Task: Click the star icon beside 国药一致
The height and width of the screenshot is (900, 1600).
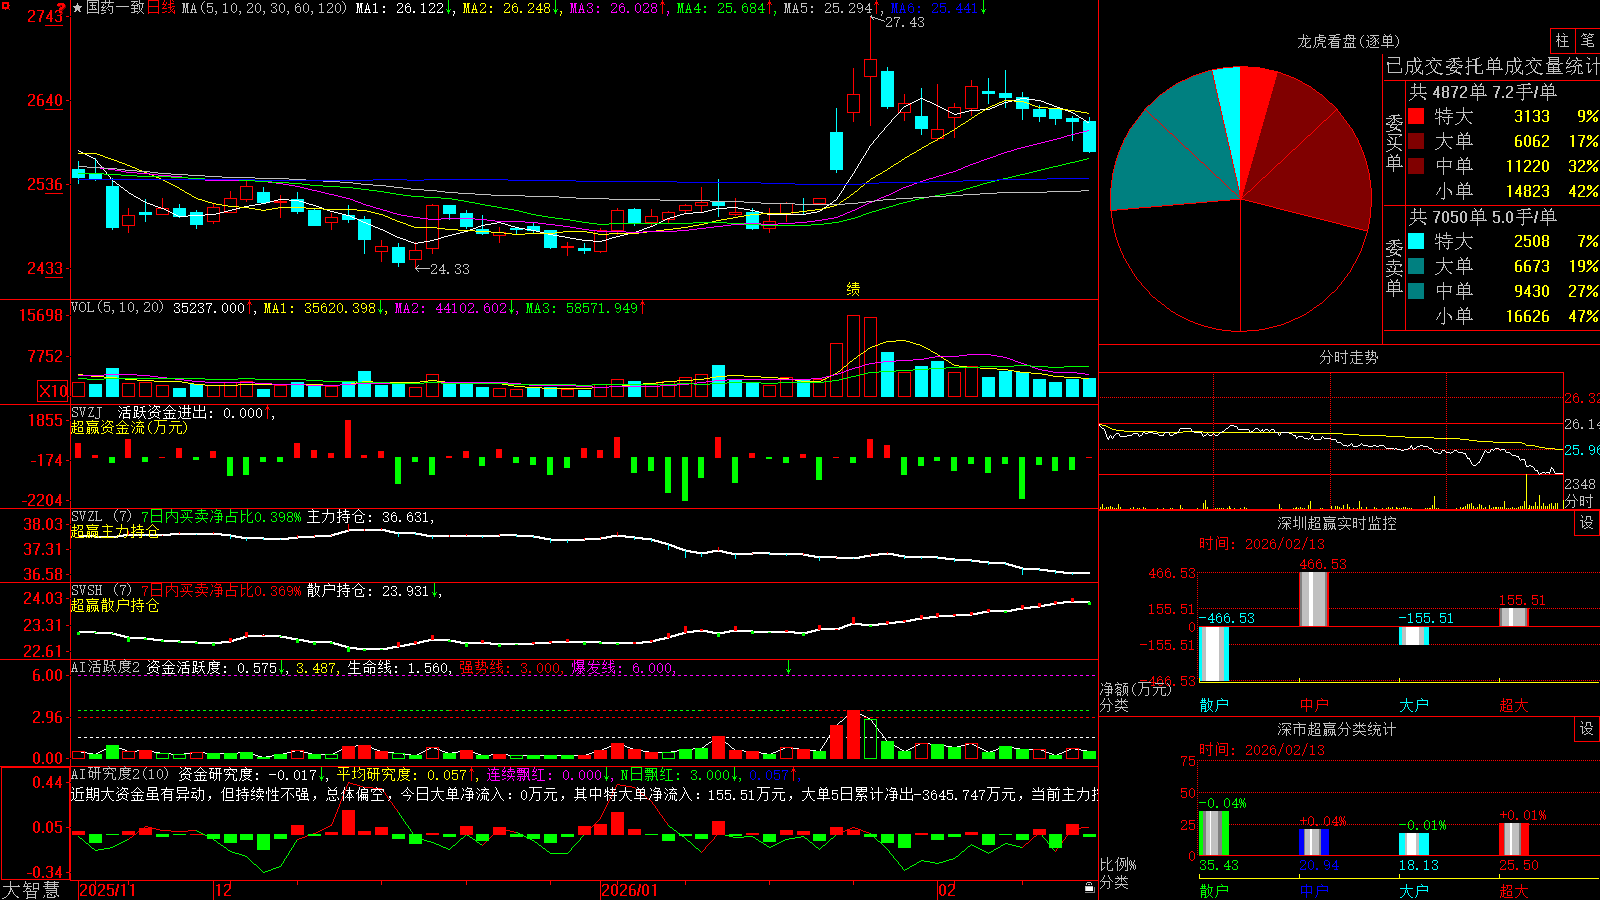Action: point(78,8)
